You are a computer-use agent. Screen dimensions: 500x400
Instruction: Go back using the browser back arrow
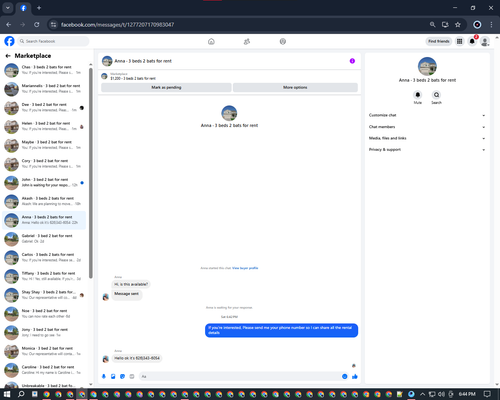(x=9, y=25)
